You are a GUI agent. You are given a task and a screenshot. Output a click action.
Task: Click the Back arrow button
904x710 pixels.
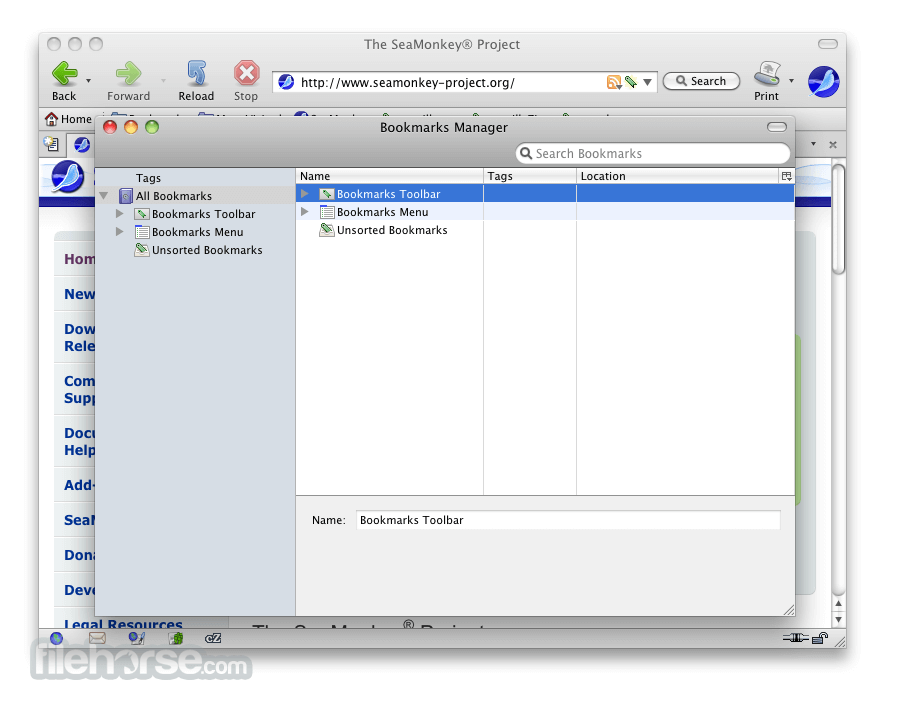64,74
